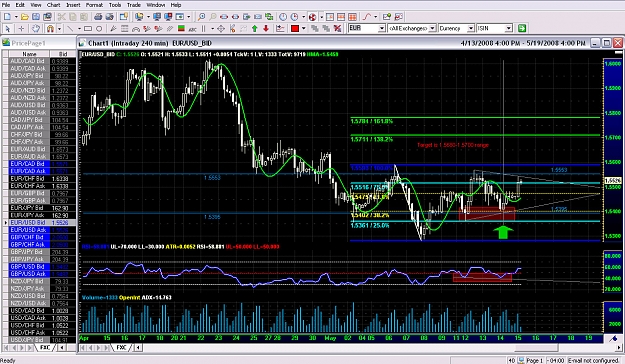Open the Currency type dropdown
Image resolution: width=625 pixels, height=364 pixels.
tap(470, 28)
